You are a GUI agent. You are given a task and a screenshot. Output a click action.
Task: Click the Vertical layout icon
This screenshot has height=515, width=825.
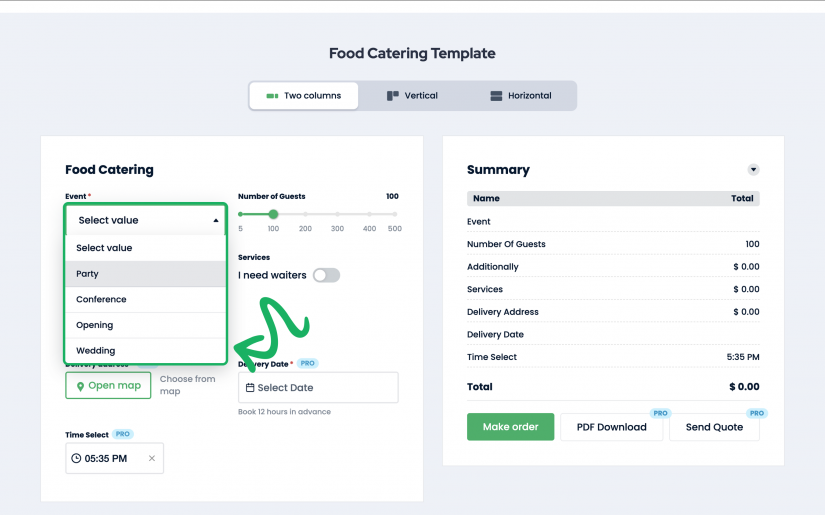tap(393, 96)
